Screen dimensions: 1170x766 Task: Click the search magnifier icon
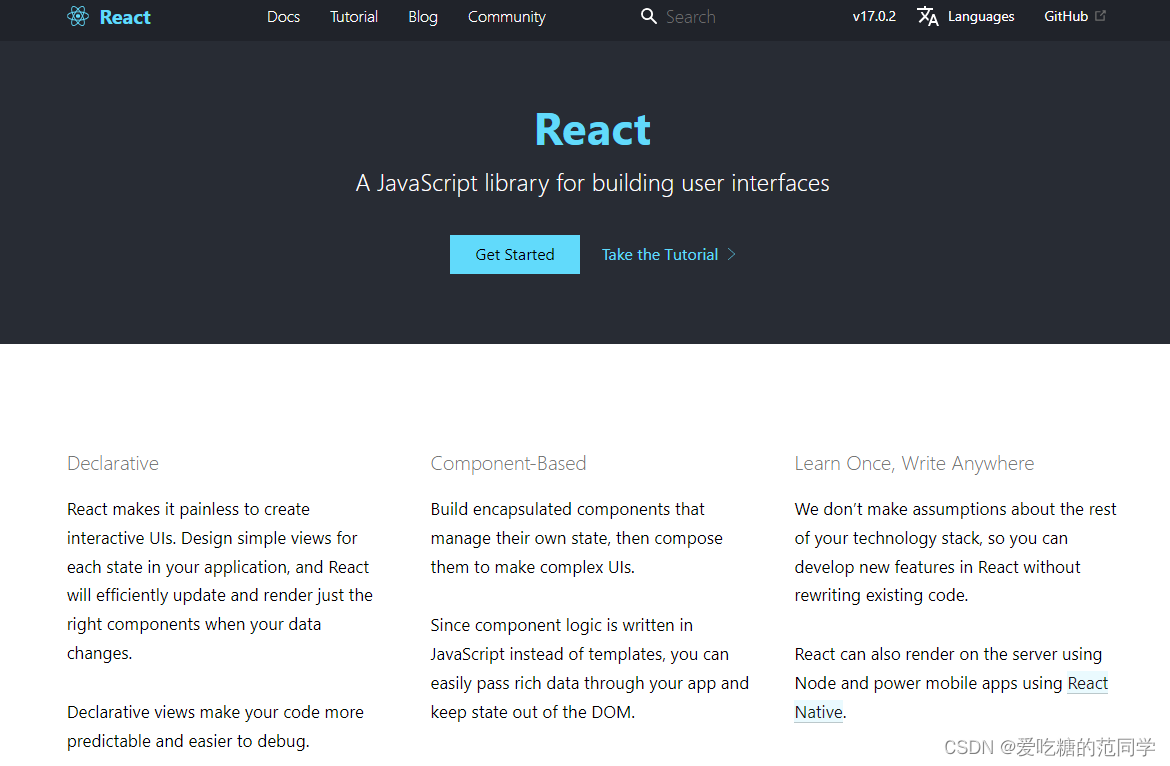pos(648,16)
